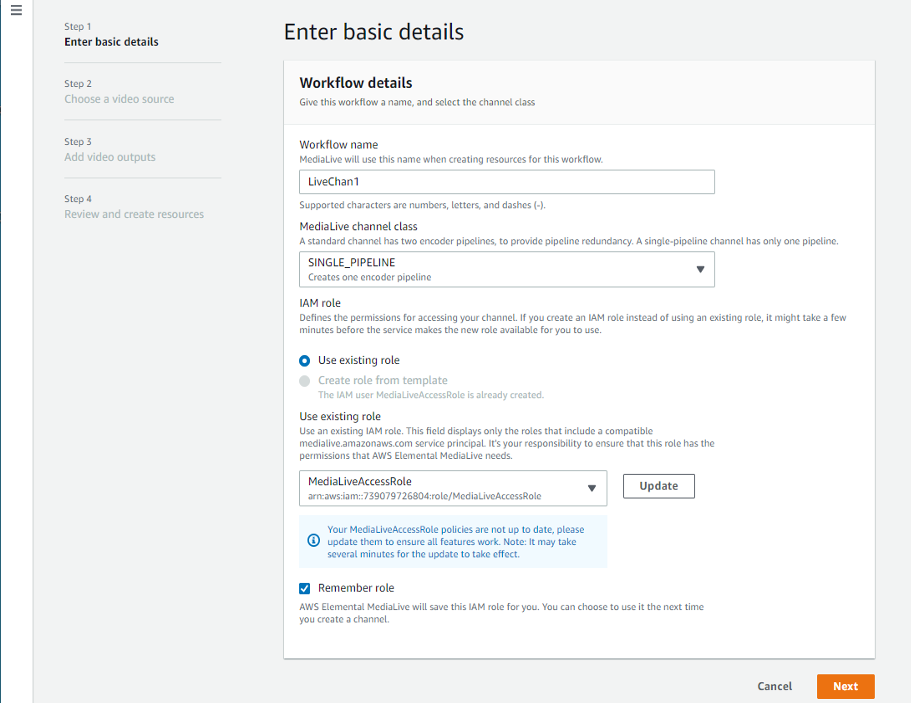Select Step 1 Enter basic details
912x704 pixels.
point(113,33)
